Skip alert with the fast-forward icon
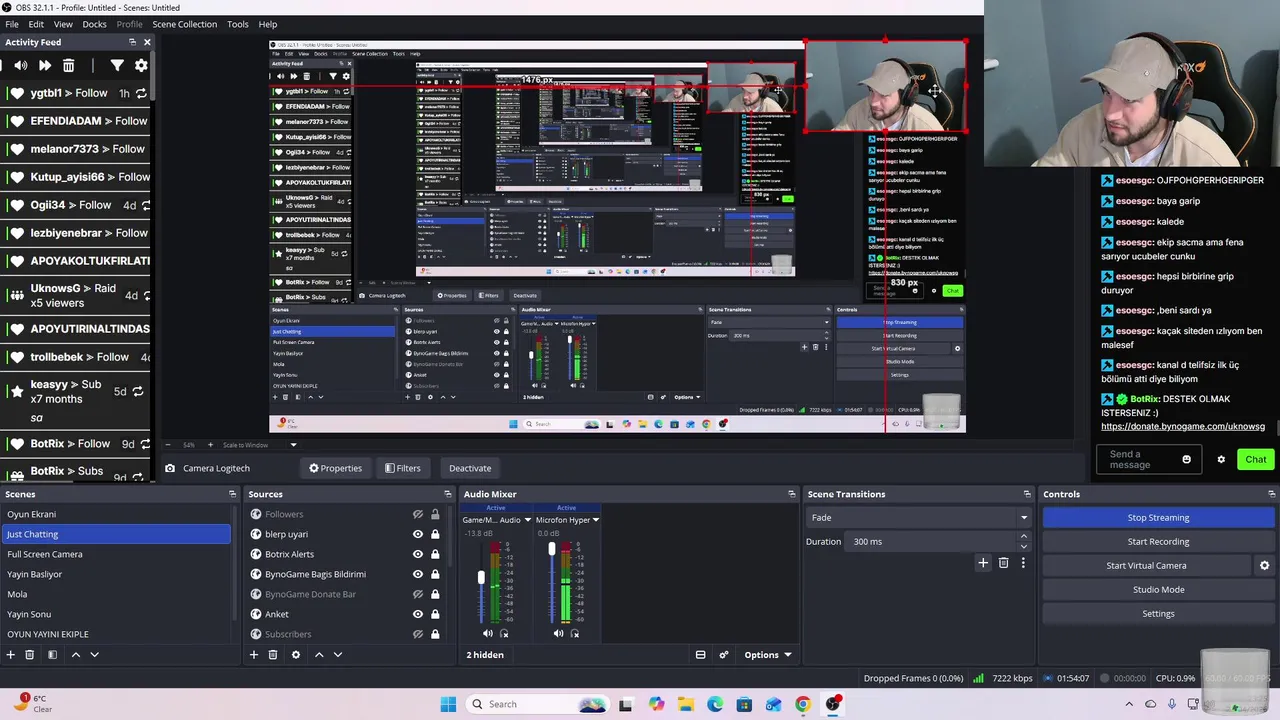The image size is (1280, 720). coord(44,65)
